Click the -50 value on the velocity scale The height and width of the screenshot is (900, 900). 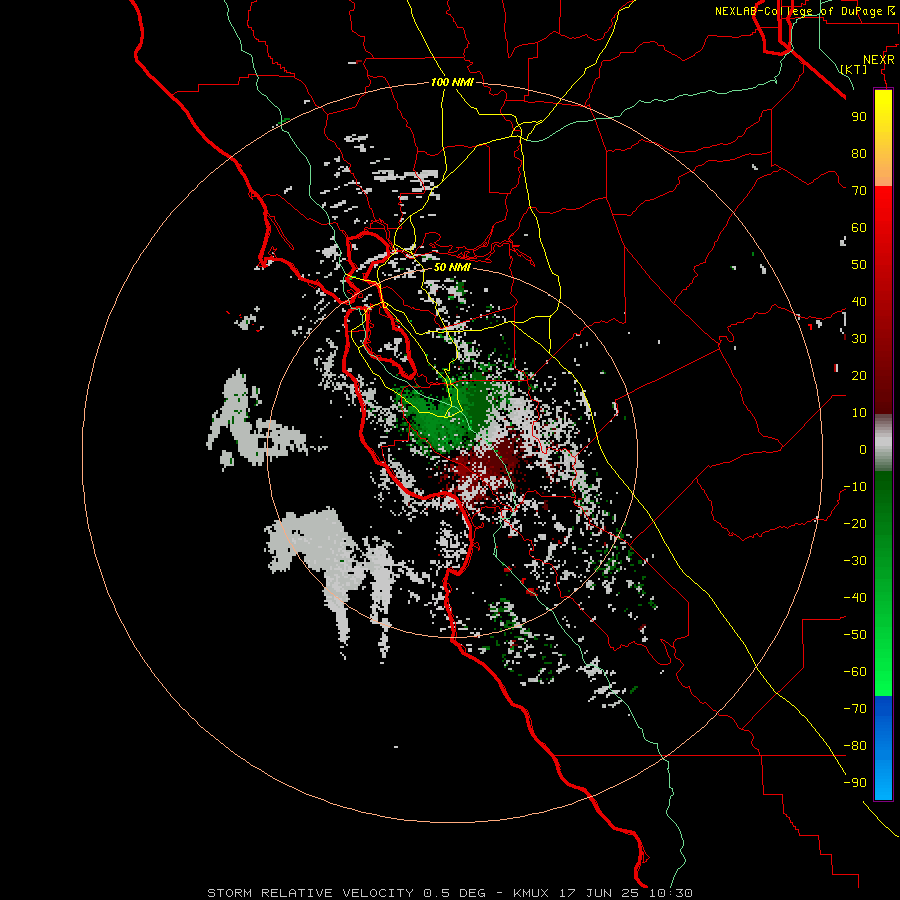855,635
